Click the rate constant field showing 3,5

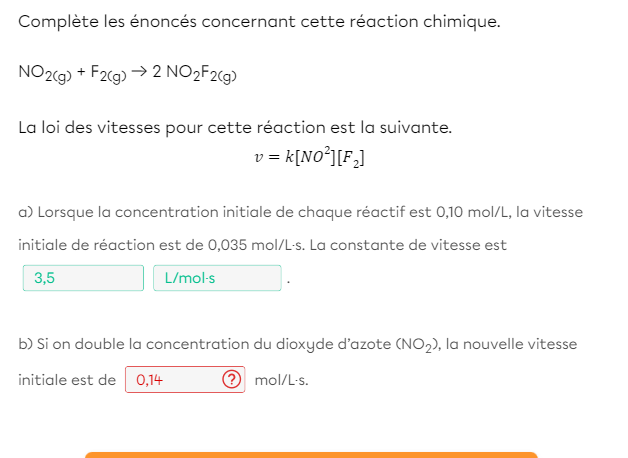tap(83, 278)
